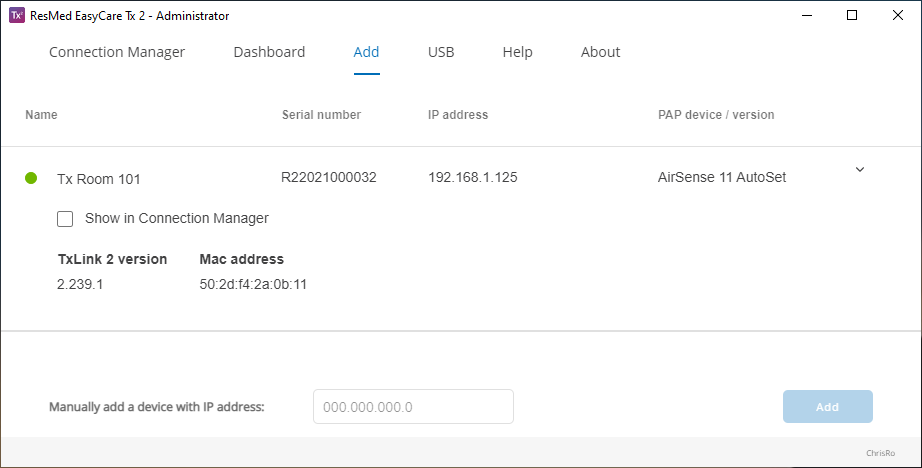The image size is (922, 468).
Task: Click IP address 192.168.1.125
Action: (x=473, y=178)
